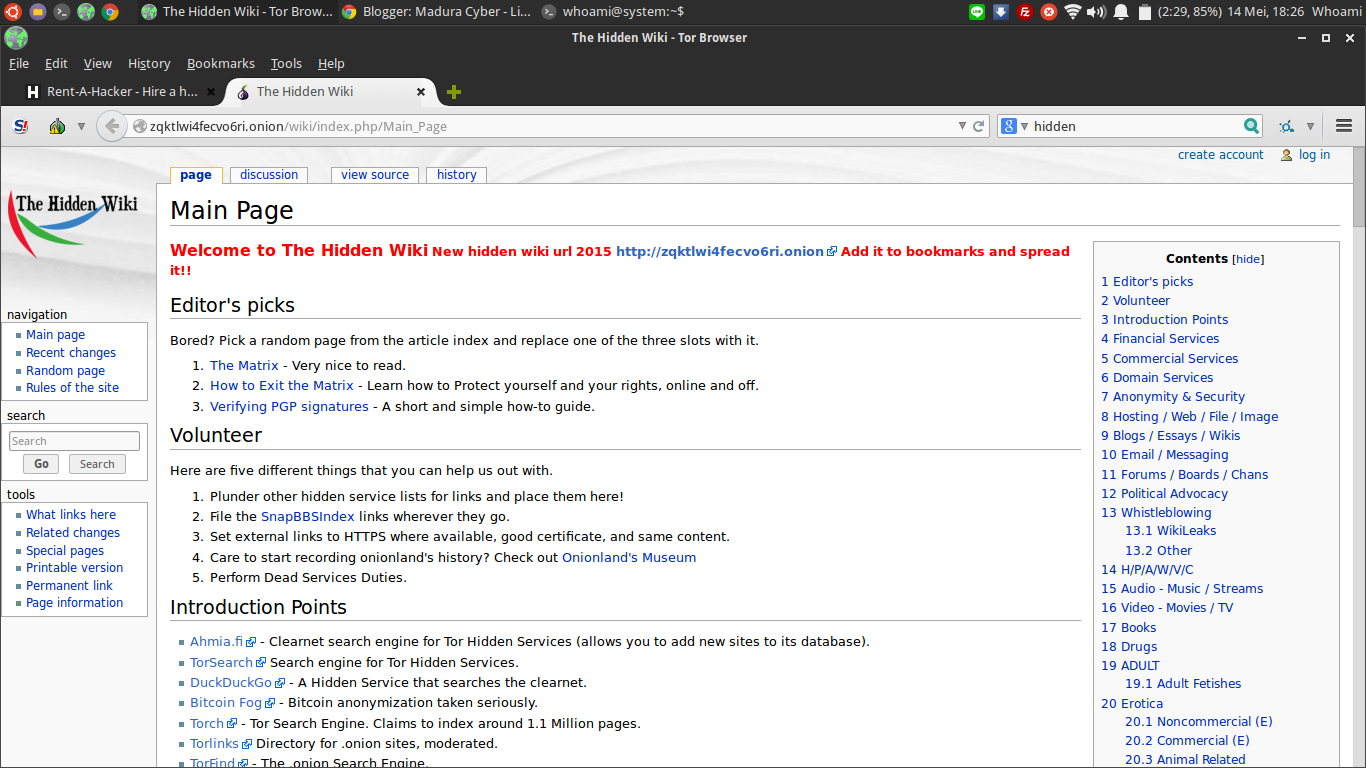
Task: Open Rules of the site link
Action: [72, 388]
